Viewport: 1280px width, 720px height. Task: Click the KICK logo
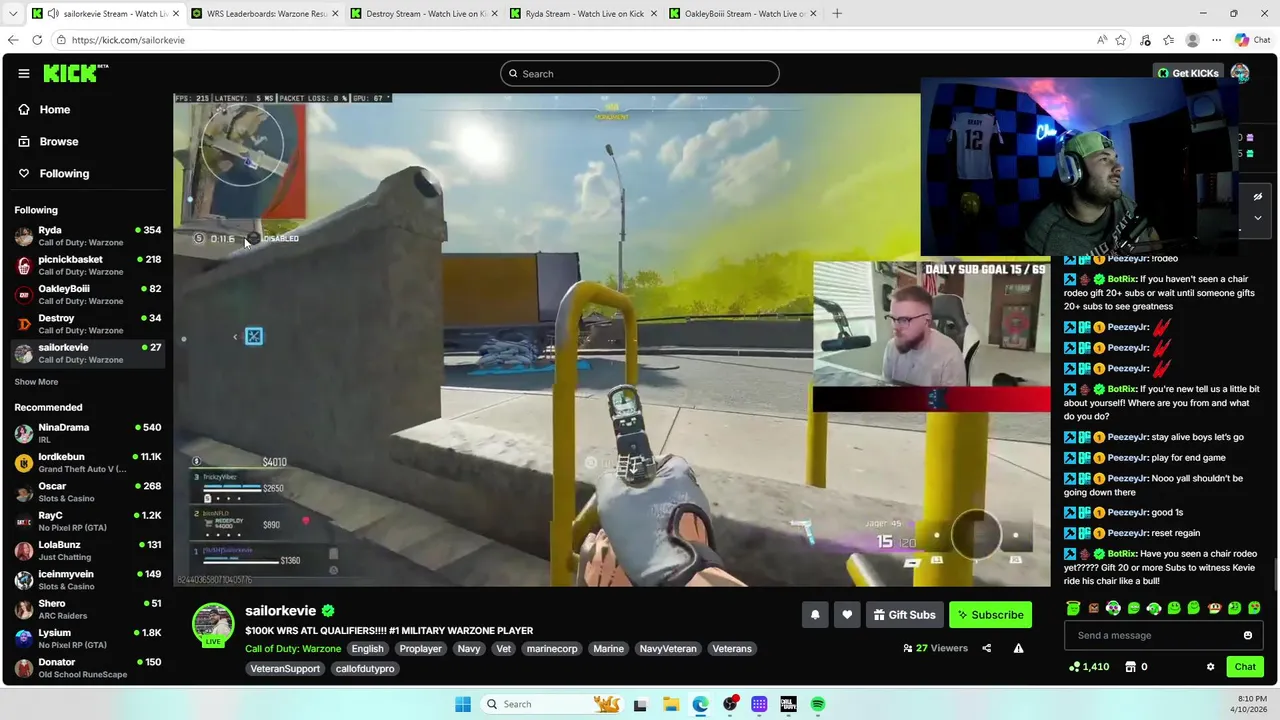pyautogui.click(x=75, y=73)
